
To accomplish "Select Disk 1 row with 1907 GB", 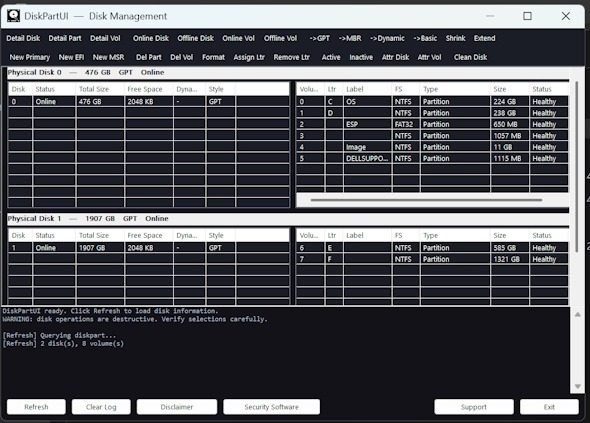I will [149, 248].
